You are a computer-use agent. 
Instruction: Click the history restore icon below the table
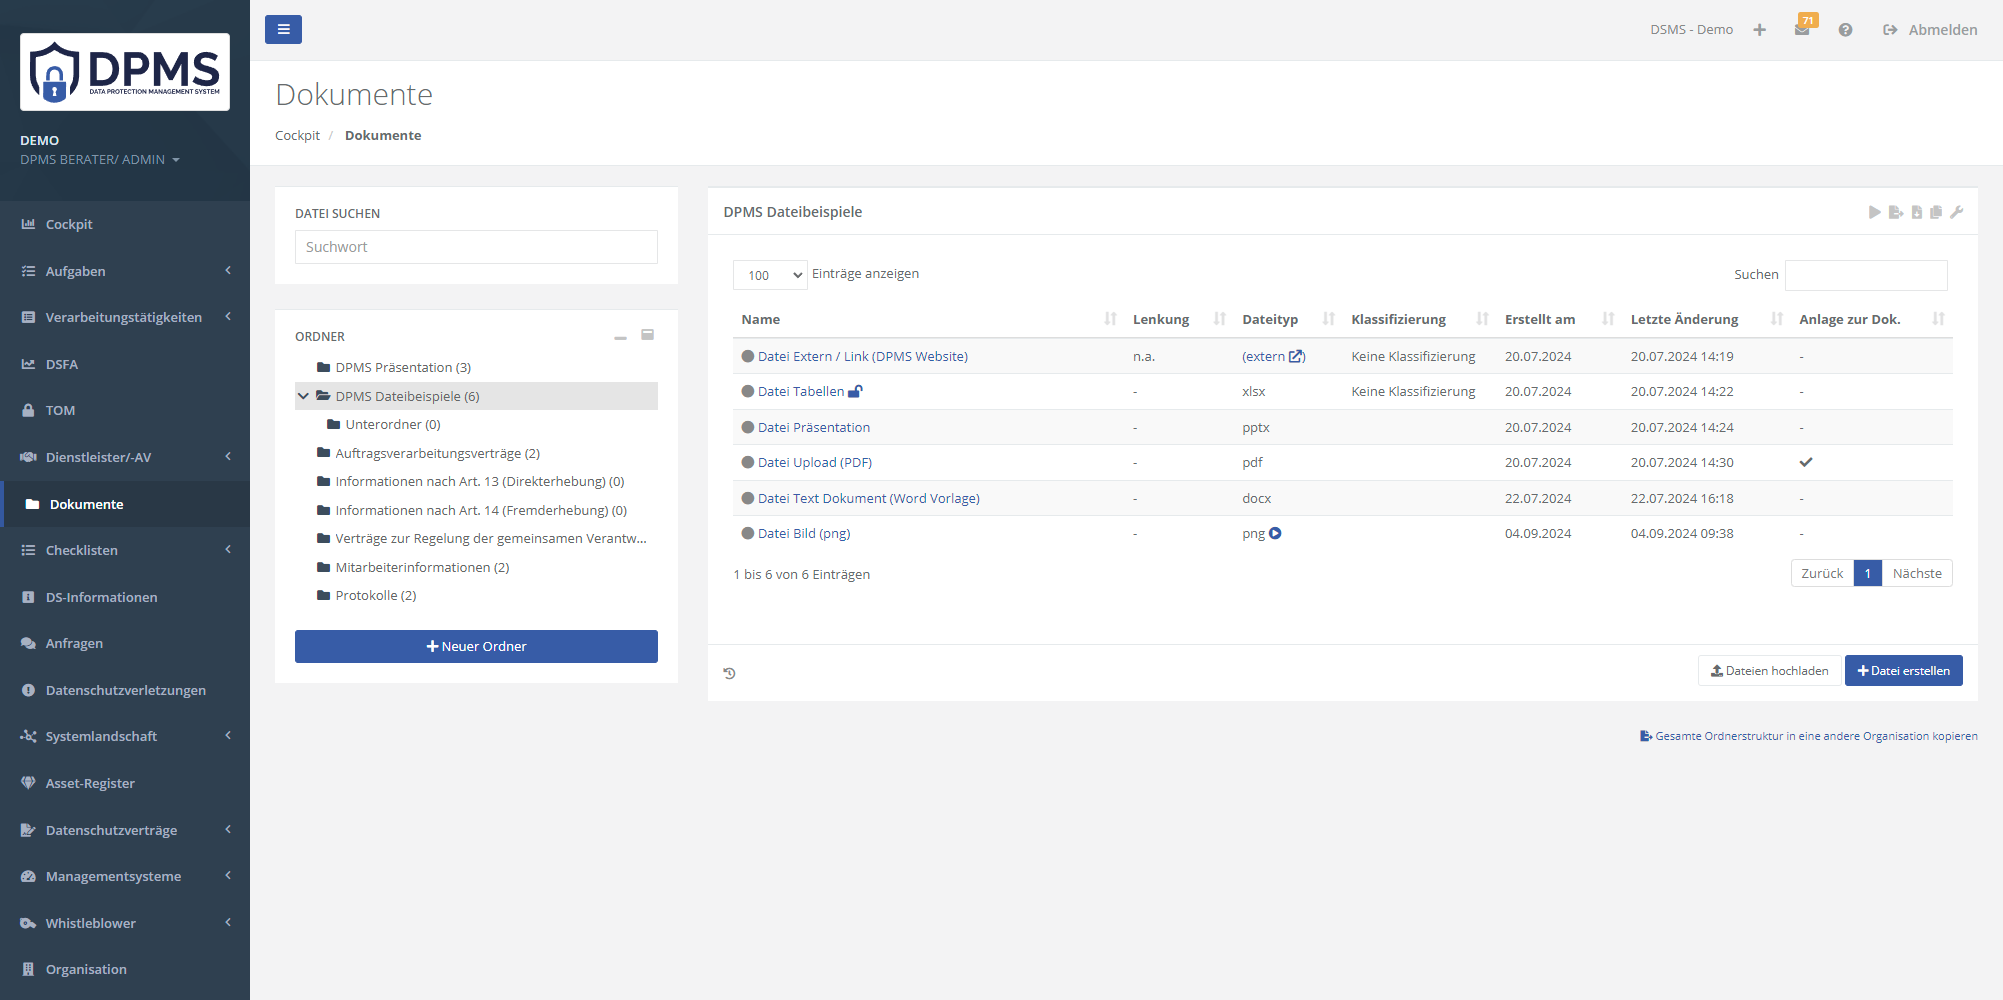tap(729, 673)
